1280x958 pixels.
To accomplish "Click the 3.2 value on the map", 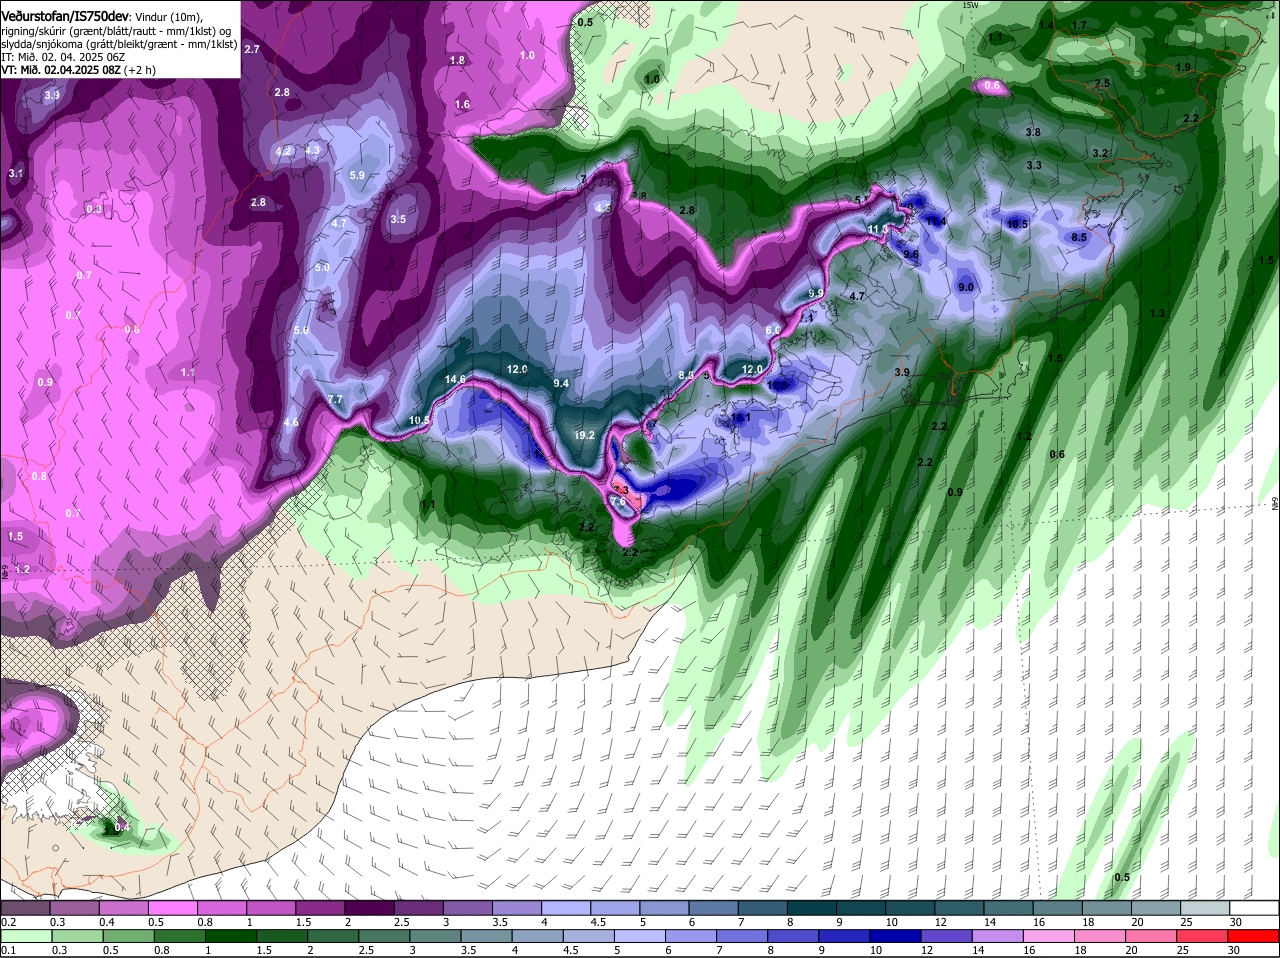I will (1101, 153).
